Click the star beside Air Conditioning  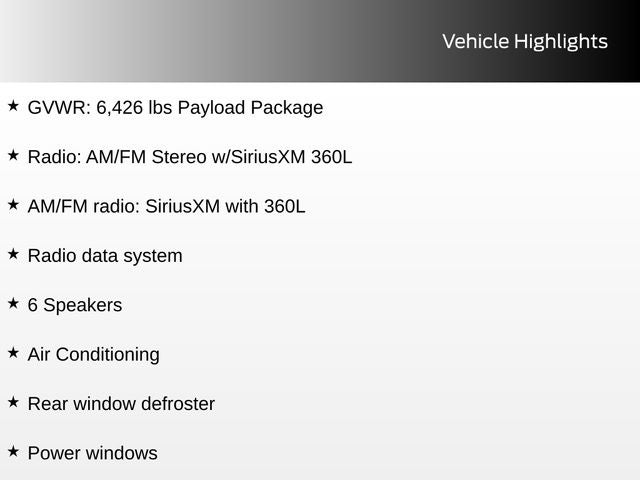tap(13, 352)
